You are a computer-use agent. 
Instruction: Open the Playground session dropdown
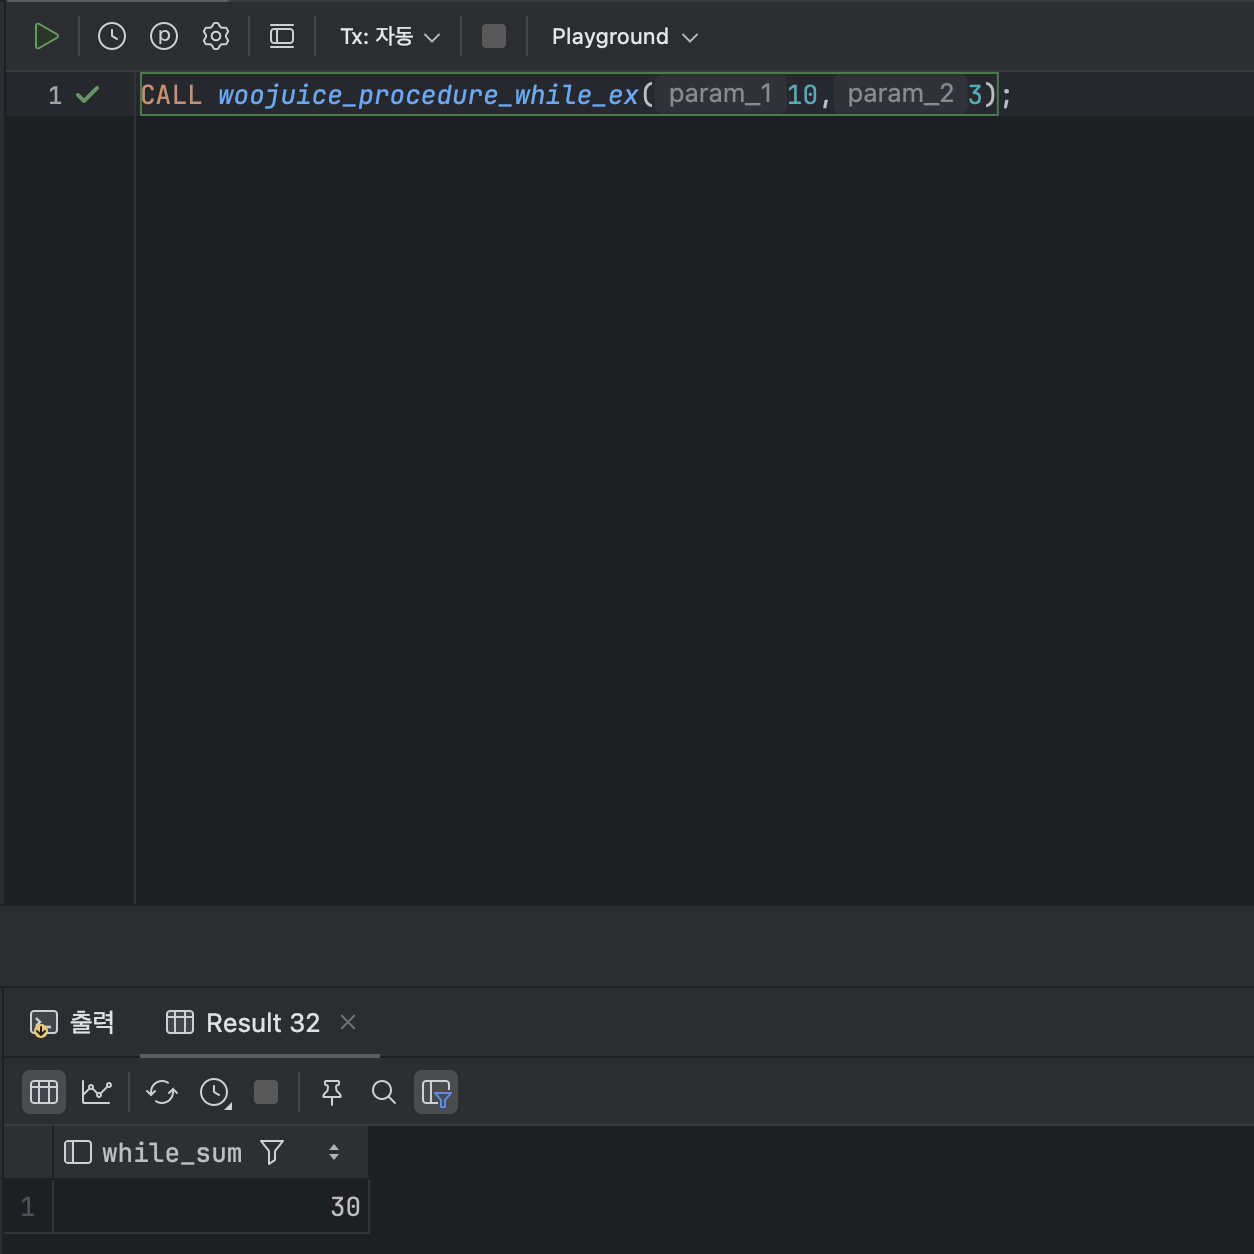(624, 37)
